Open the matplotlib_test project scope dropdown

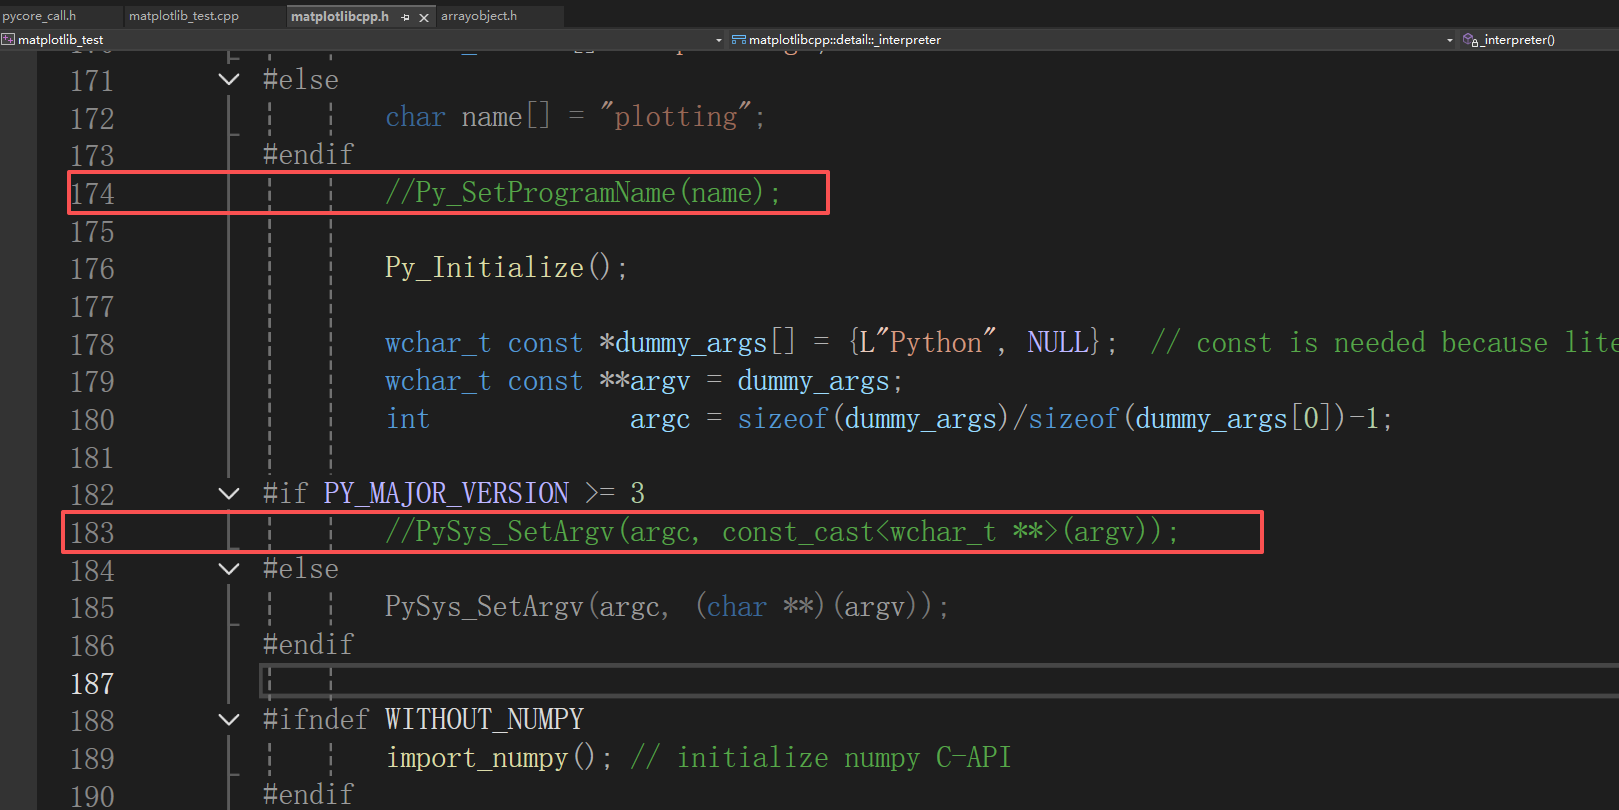(719, 40)
